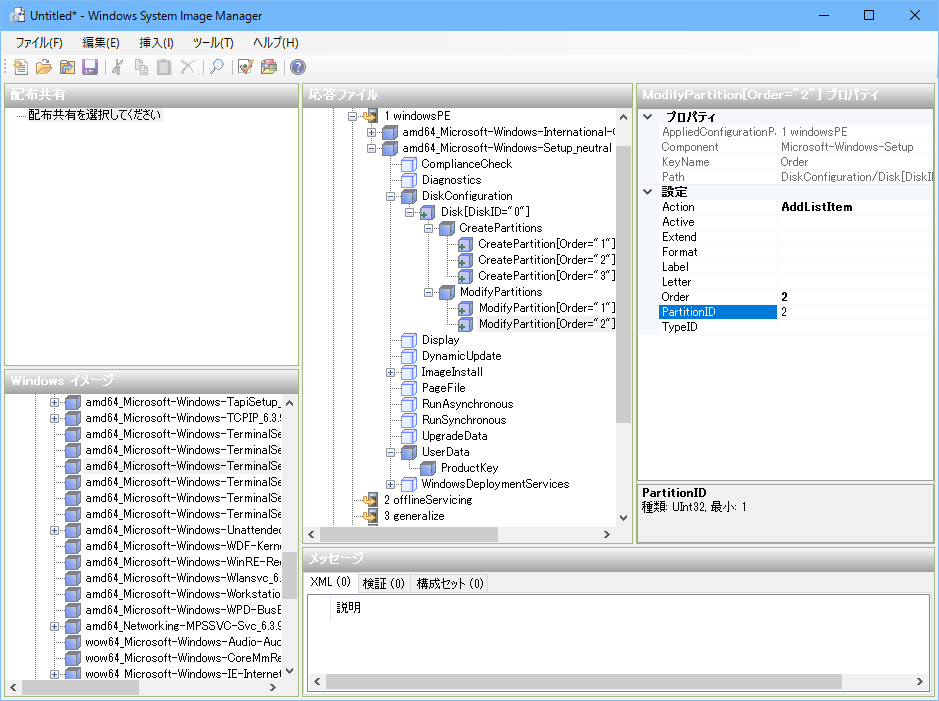939x701 pixels.
Task: Click the validate answer file icon
Action: point(246,67)
